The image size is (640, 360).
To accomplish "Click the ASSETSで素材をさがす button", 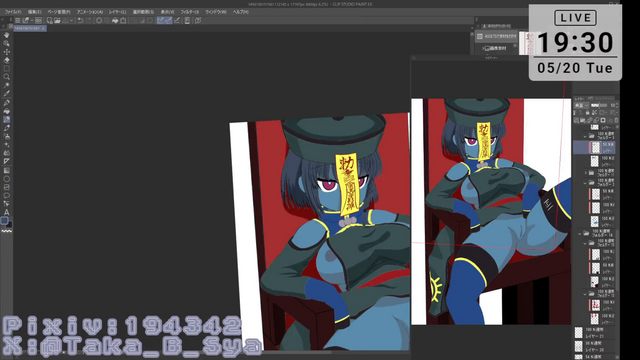I will (x=497, y=36).
